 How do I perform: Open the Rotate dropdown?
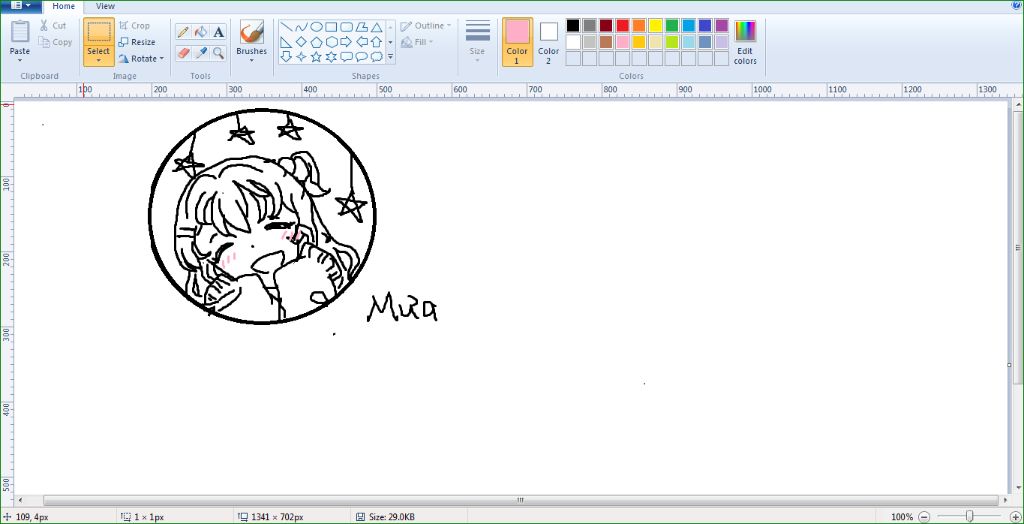pos(142,58)
